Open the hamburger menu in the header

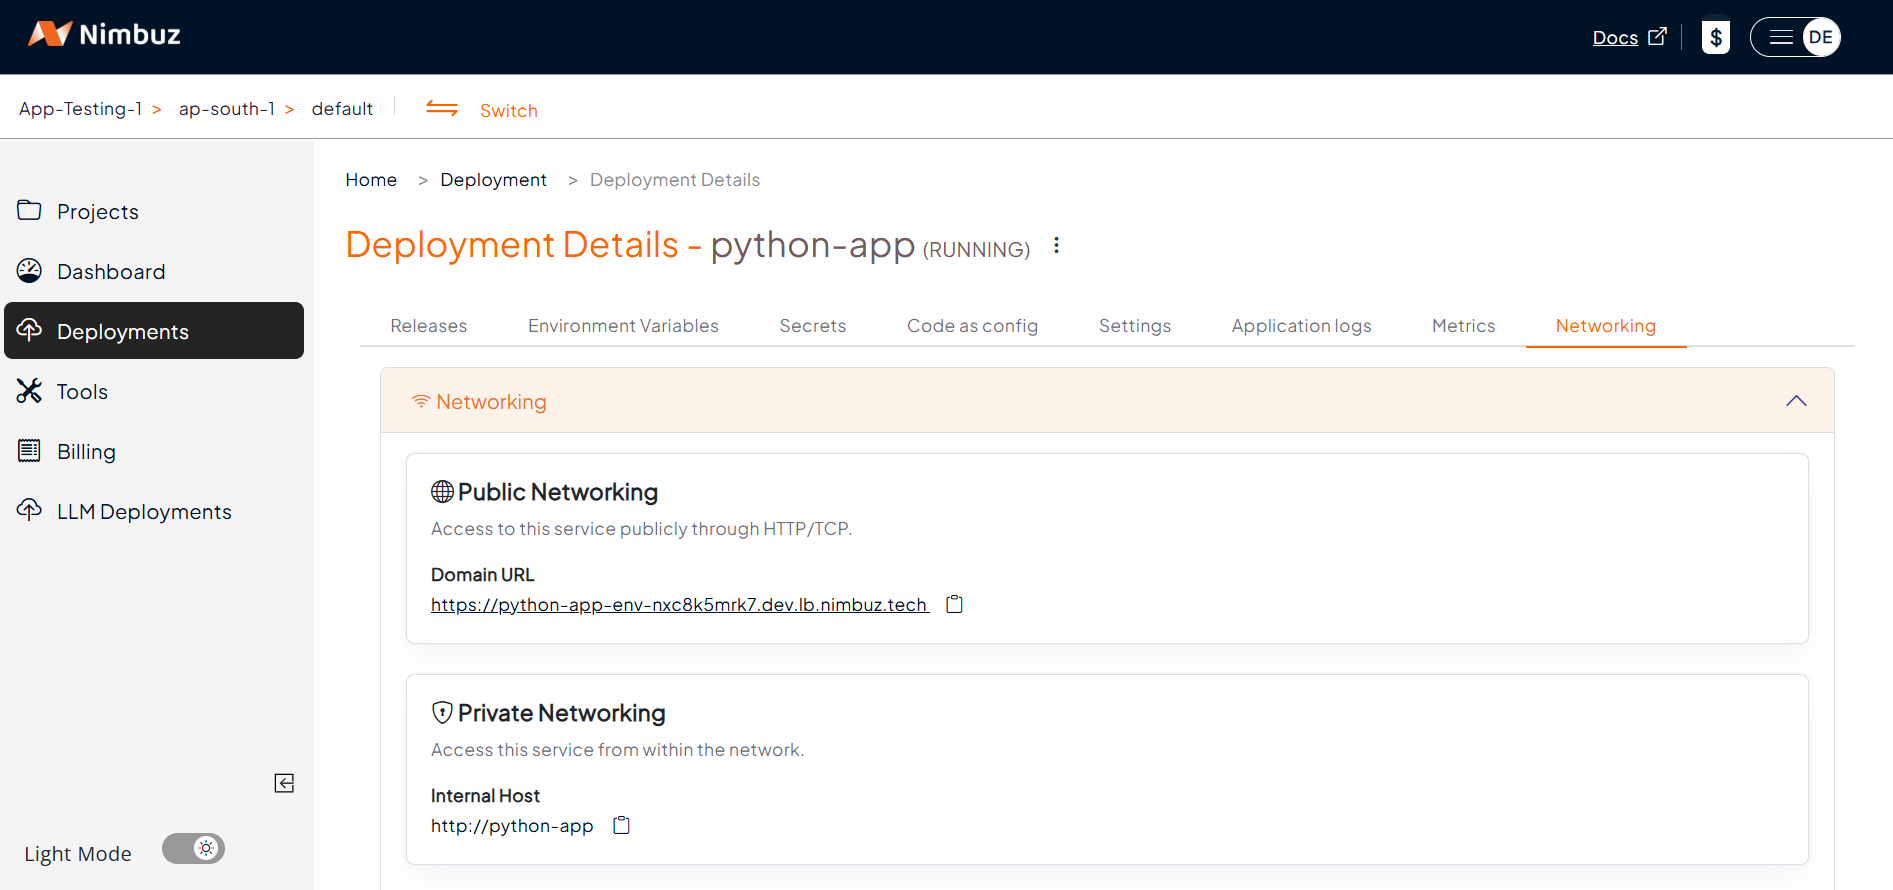coord(1780,38)
